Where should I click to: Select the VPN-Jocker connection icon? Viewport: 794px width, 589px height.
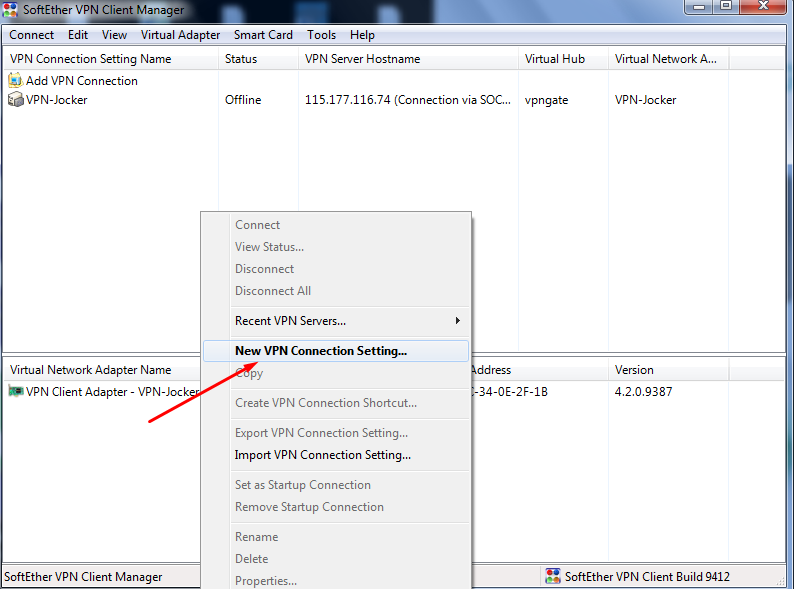coord(16,99)
